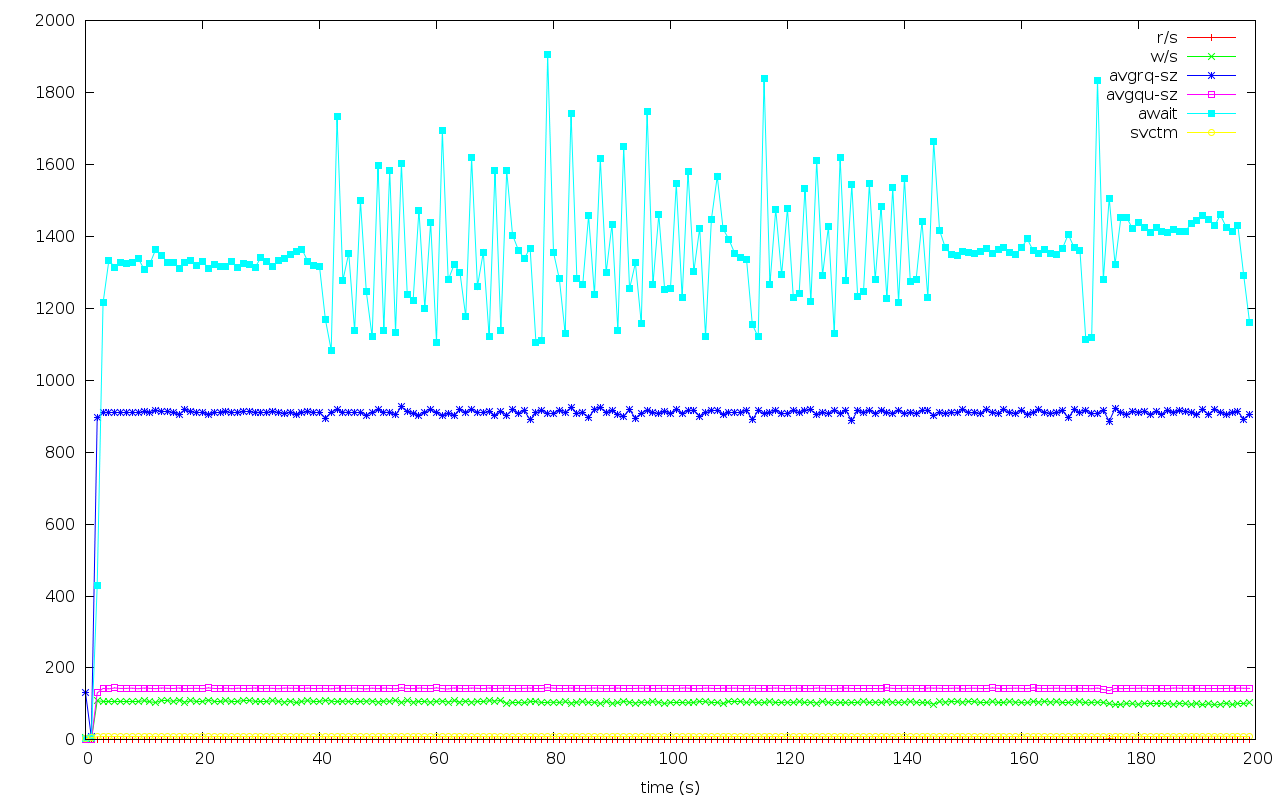Image resolution: width=1280 pixels, height=800 pixels.
Task: Click the x-axis label 200
Action: [x=1256, y=759]
